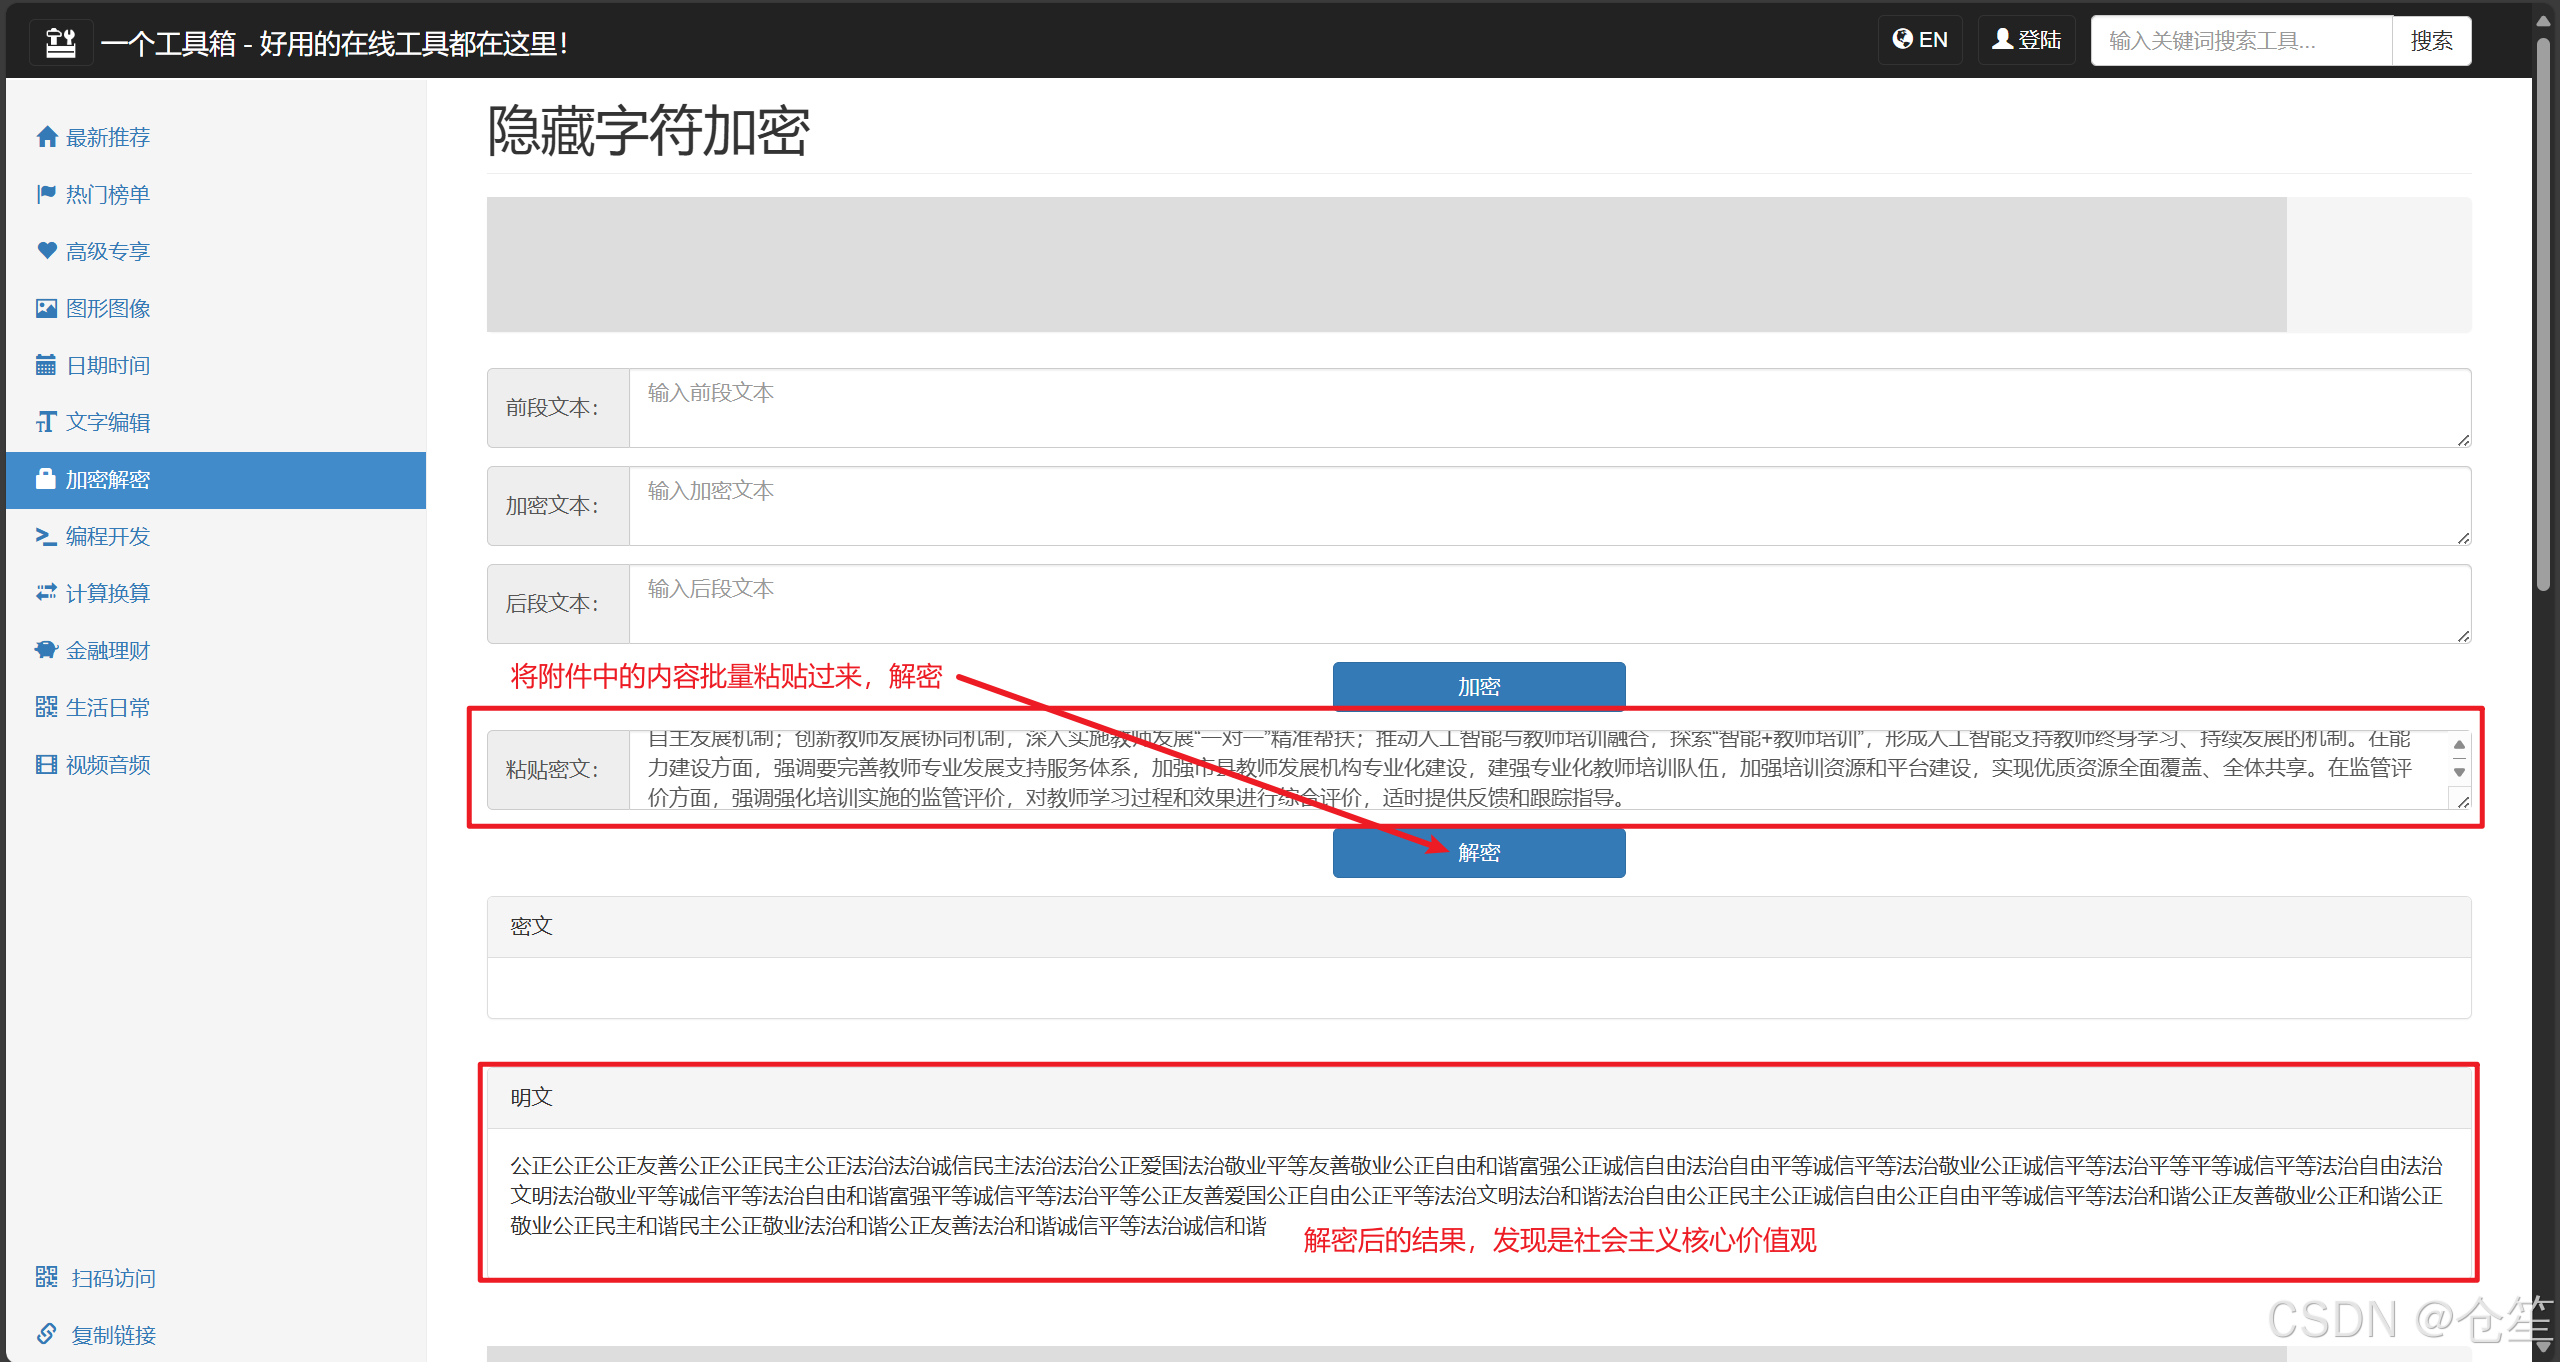Click the home icon beside 最新推荐

(46, 137)
